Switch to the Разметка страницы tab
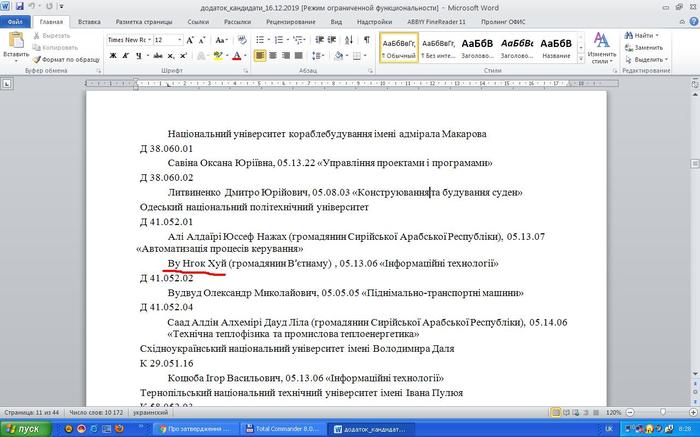 point(144,21)
